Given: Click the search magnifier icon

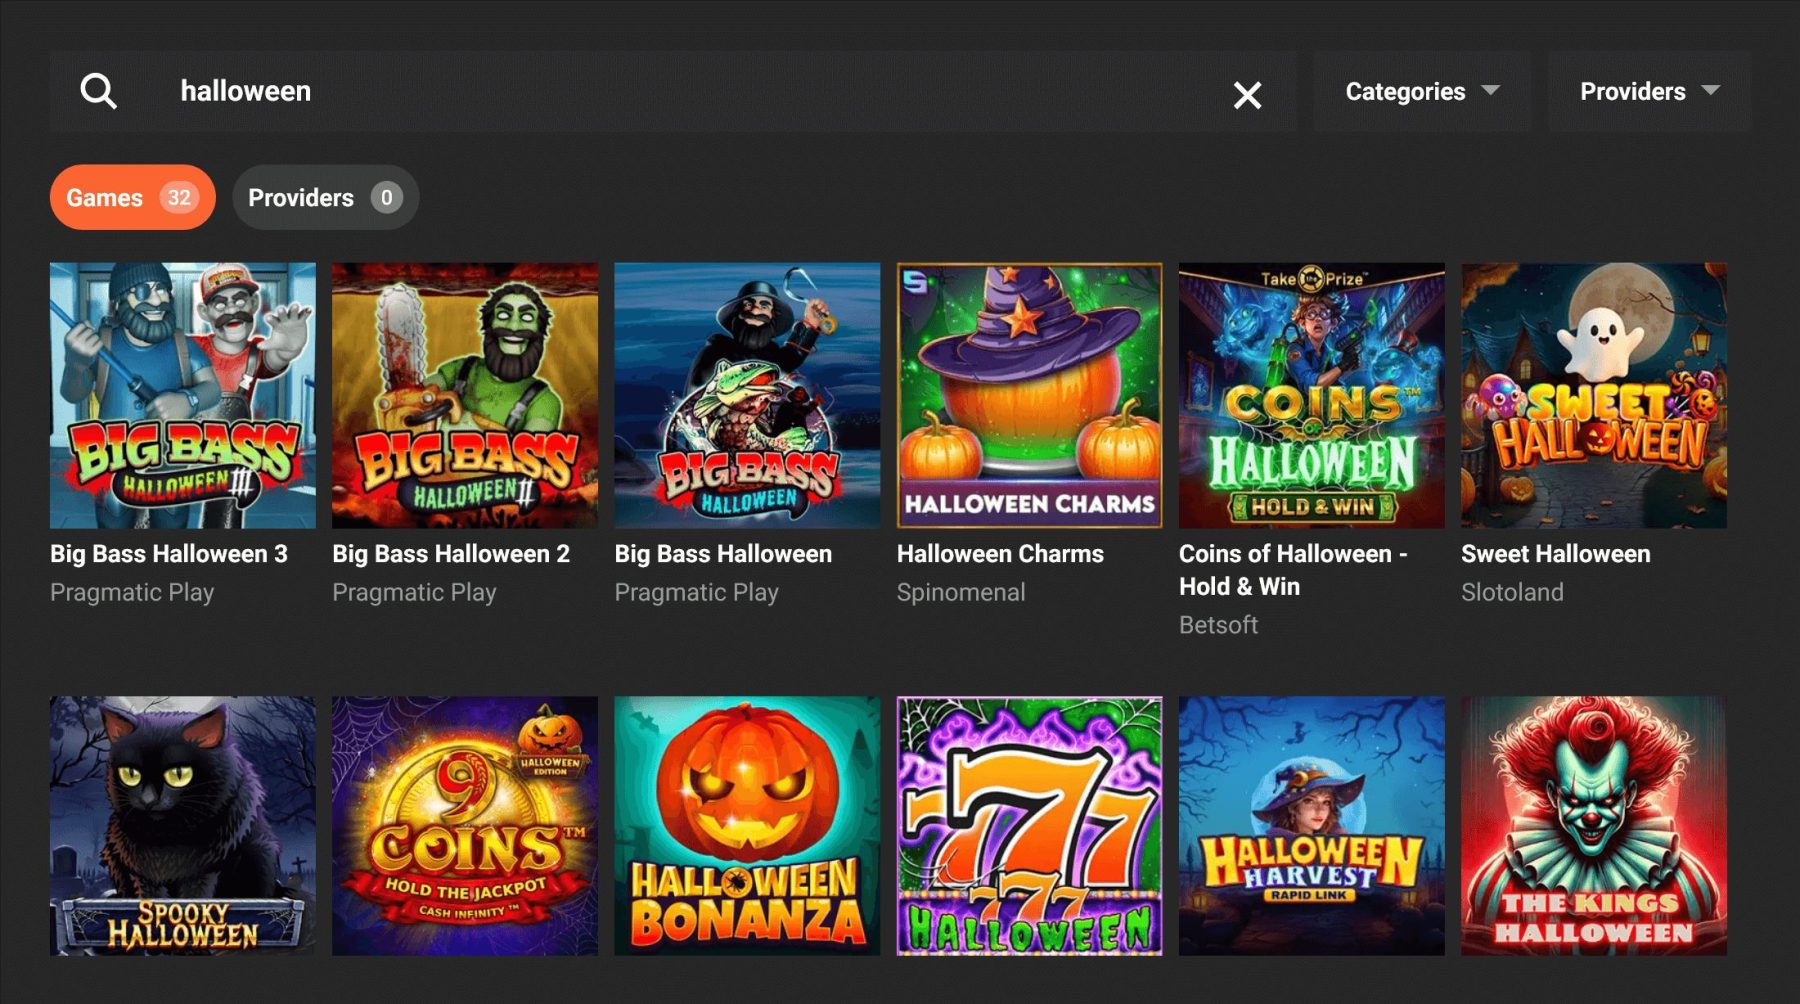Looking at the screenshot, I should click(x=98, y=92).
